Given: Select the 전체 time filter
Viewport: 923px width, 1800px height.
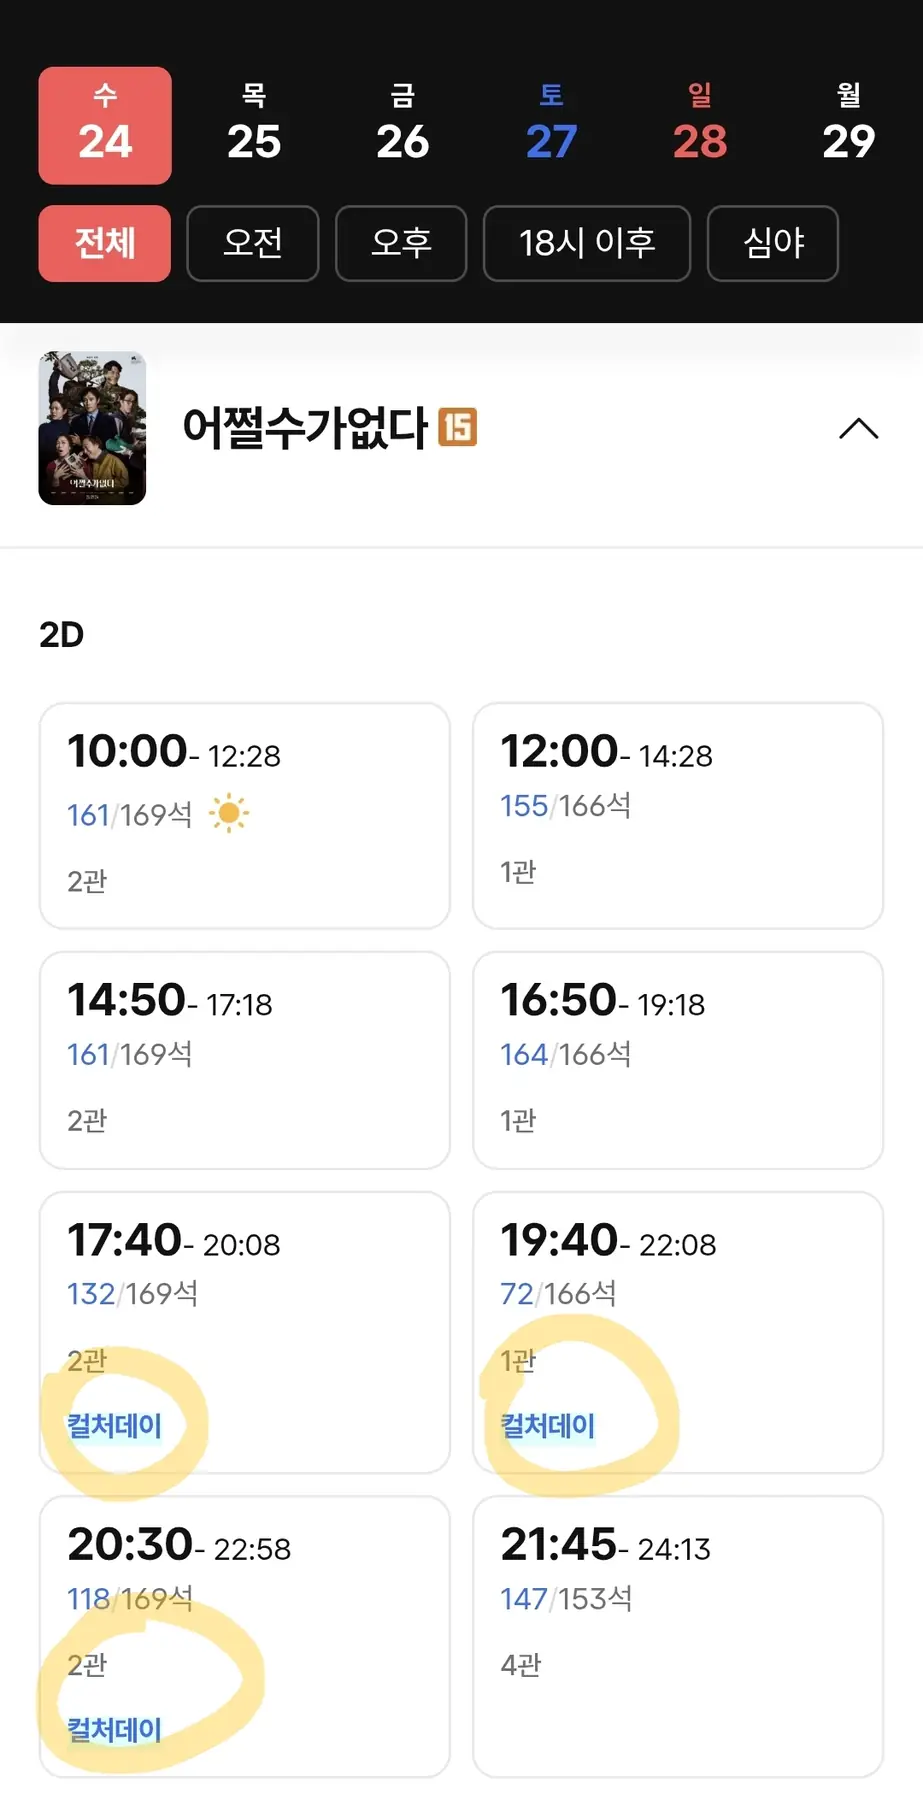Looking at the screenshot, I should pyautogui.click(x=105, y=243).
